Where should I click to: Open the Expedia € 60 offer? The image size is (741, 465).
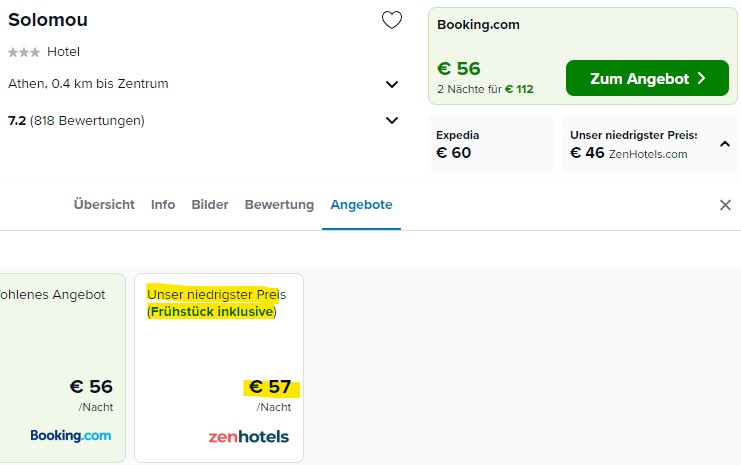pos(491,144)
